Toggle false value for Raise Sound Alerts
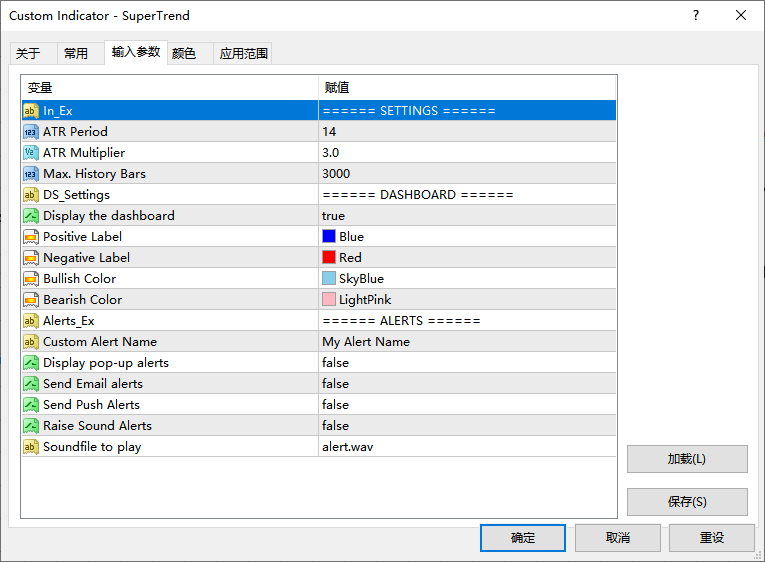The width and height of the screenshot is (765, 562). pos(467,425)
